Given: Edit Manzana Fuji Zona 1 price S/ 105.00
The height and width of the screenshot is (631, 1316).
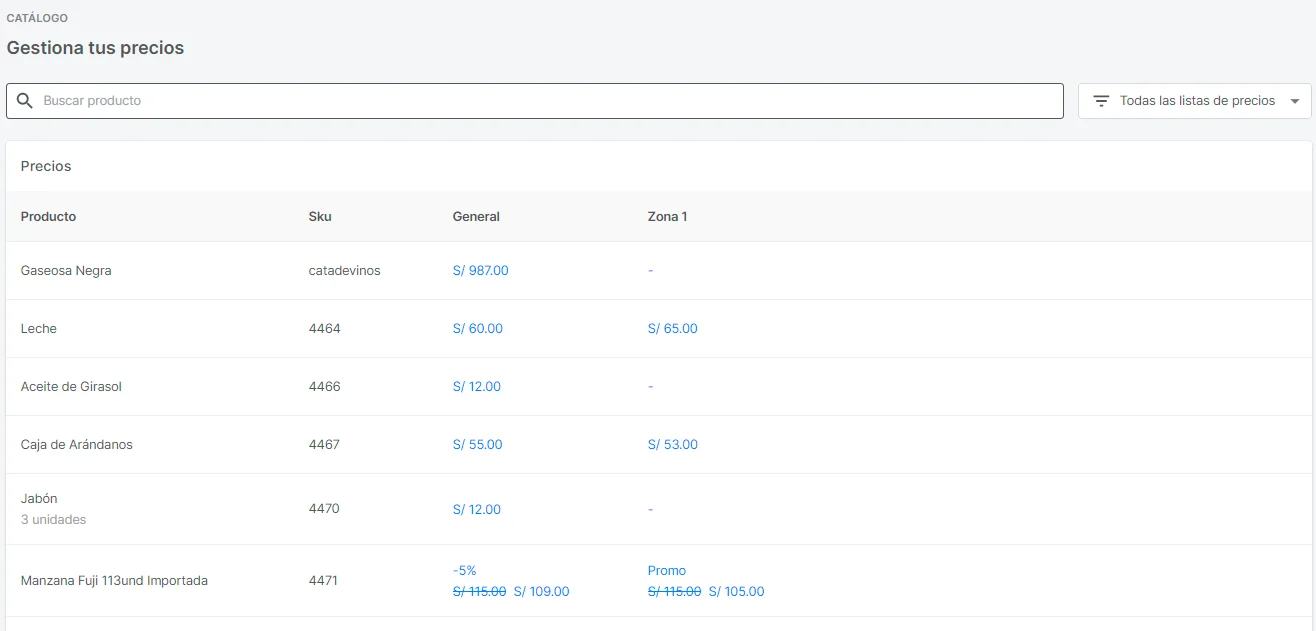Looking at the screenshot, I should point(736,591).
